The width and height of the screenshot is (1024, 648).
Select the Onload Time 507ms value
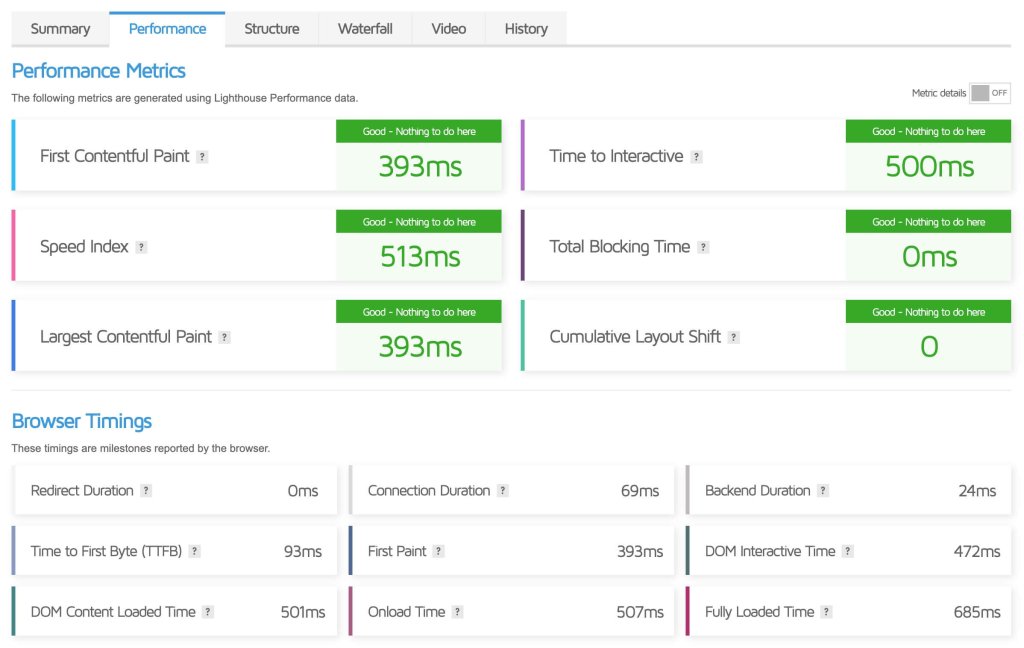[x=640, y=612]
